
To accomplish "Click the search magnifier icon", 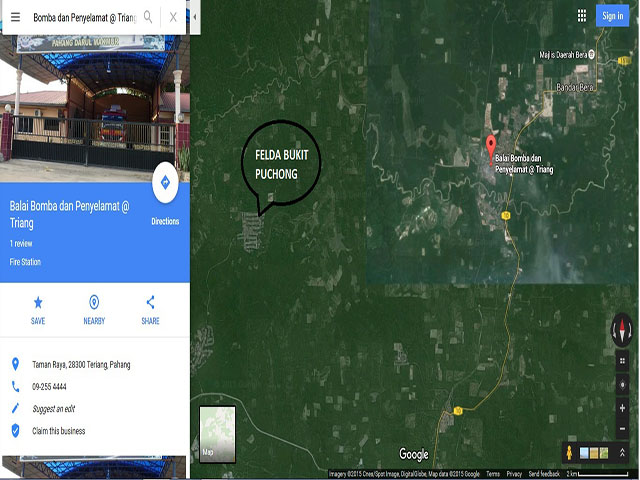I will tap(148, 17).
